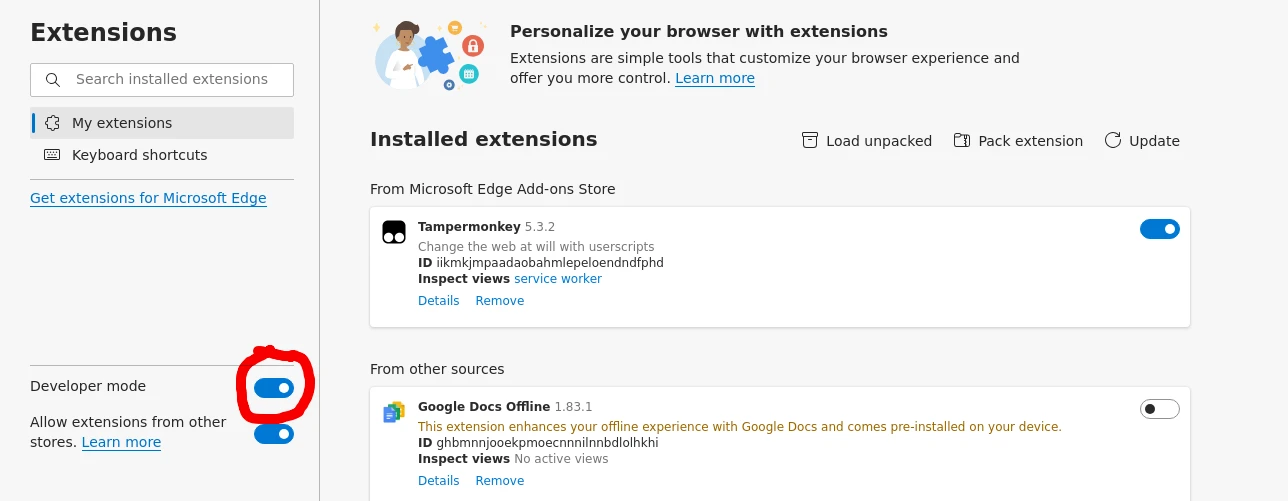The image size is (1288, 501).
Task: Disable the Tampermonkey extension toggle
Action: point(1160,229)
